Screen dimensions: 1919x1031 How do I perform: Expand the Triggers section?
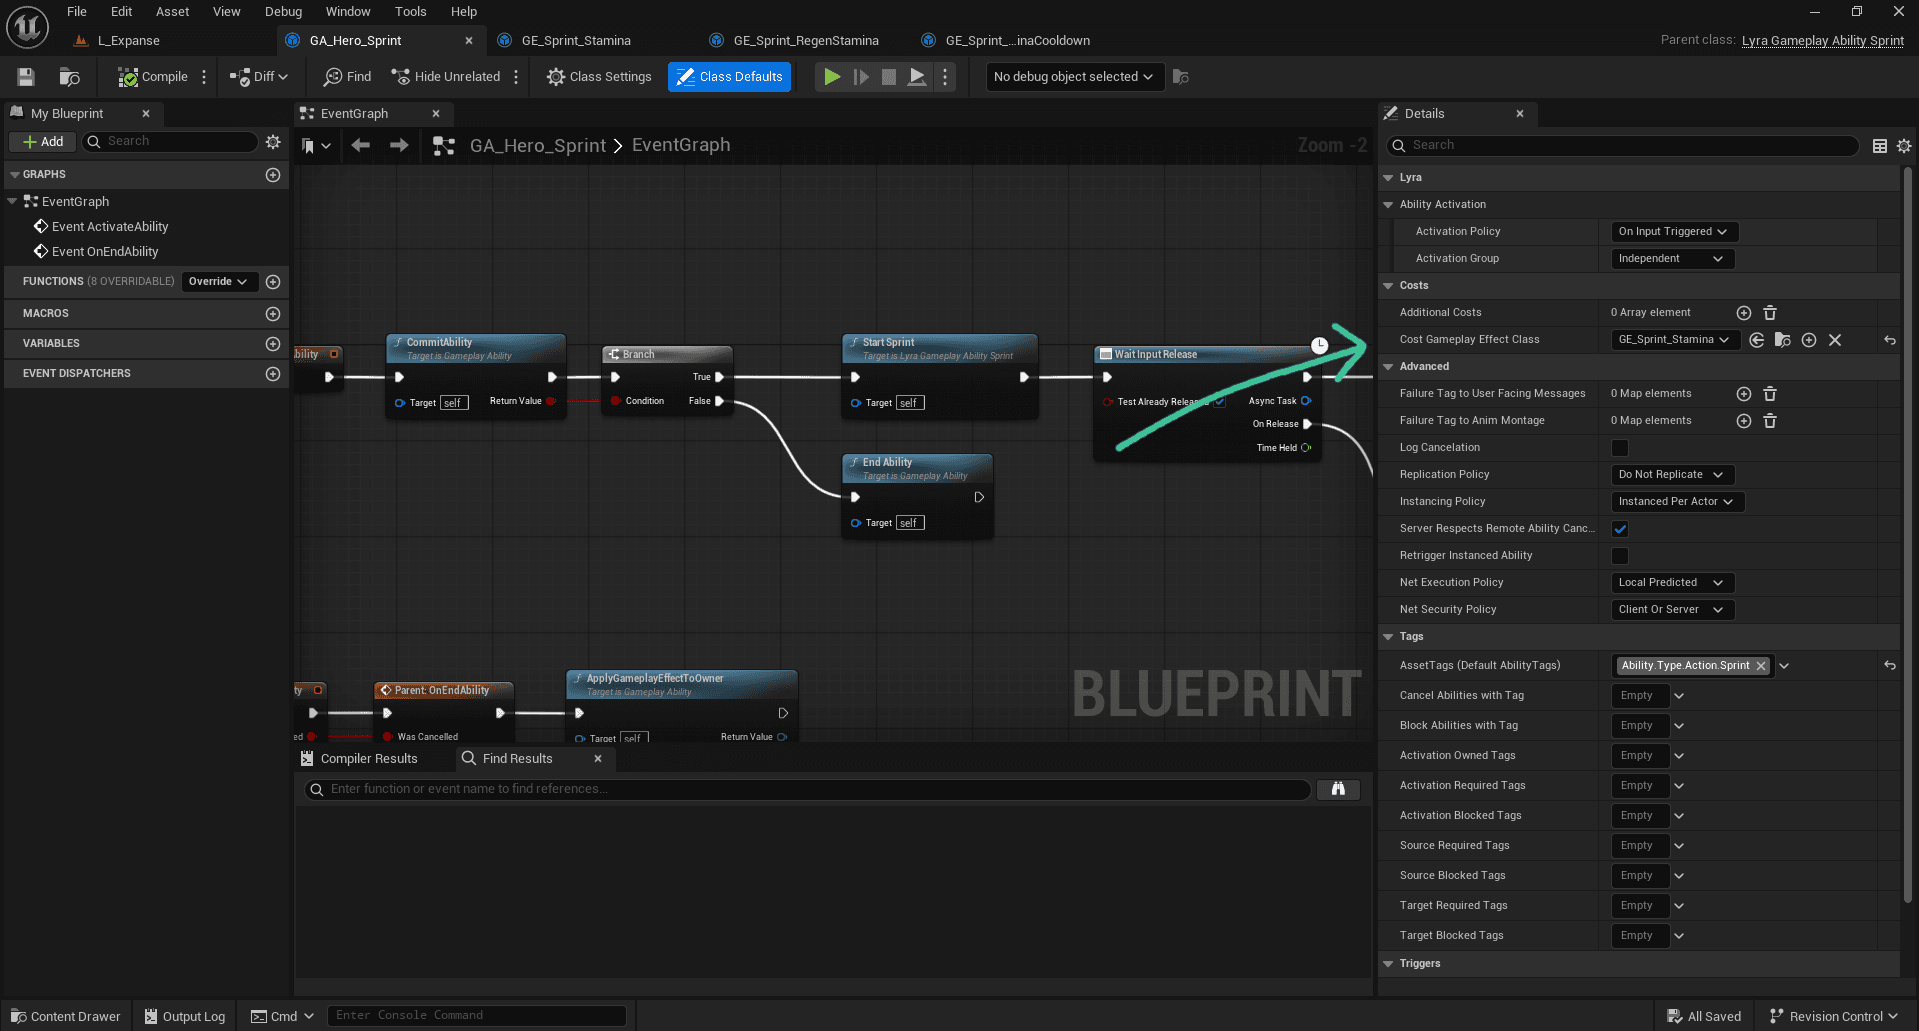pyautogui.click(x=1388, y=964)
